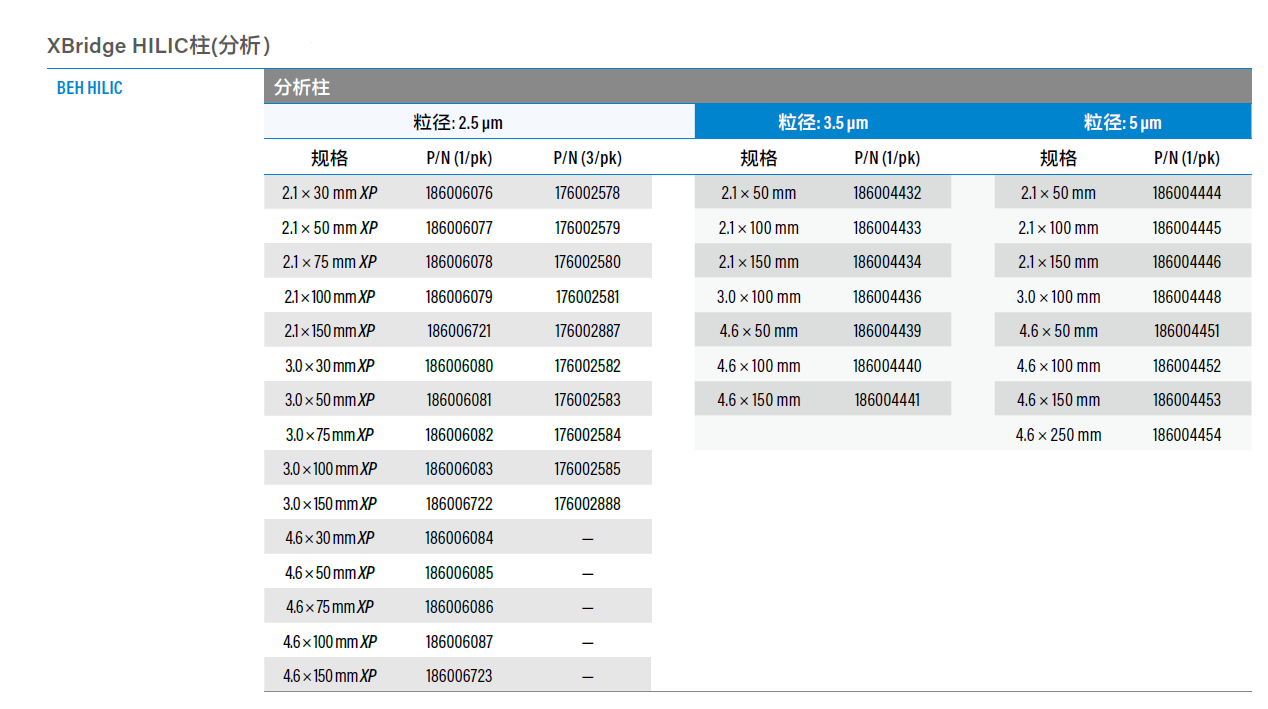Select part number 186004436

[887, 297]
